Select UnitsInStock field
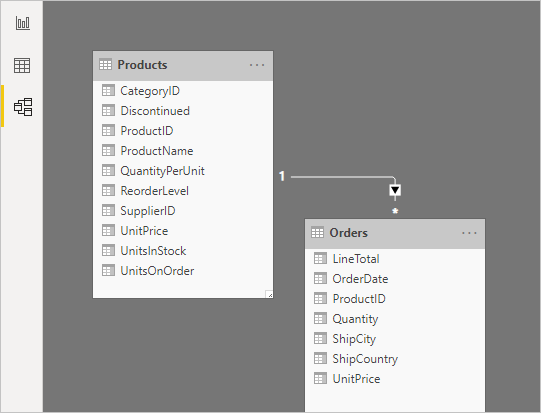 [183, 251]
